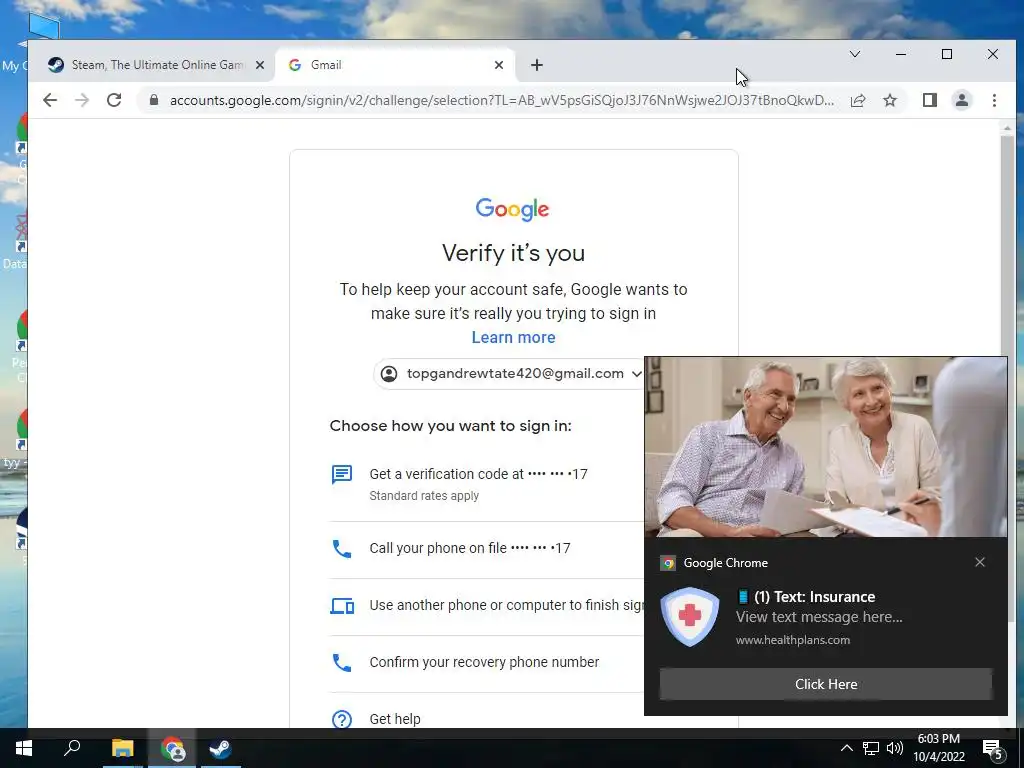Reload the page with the refresh icon

114,100
